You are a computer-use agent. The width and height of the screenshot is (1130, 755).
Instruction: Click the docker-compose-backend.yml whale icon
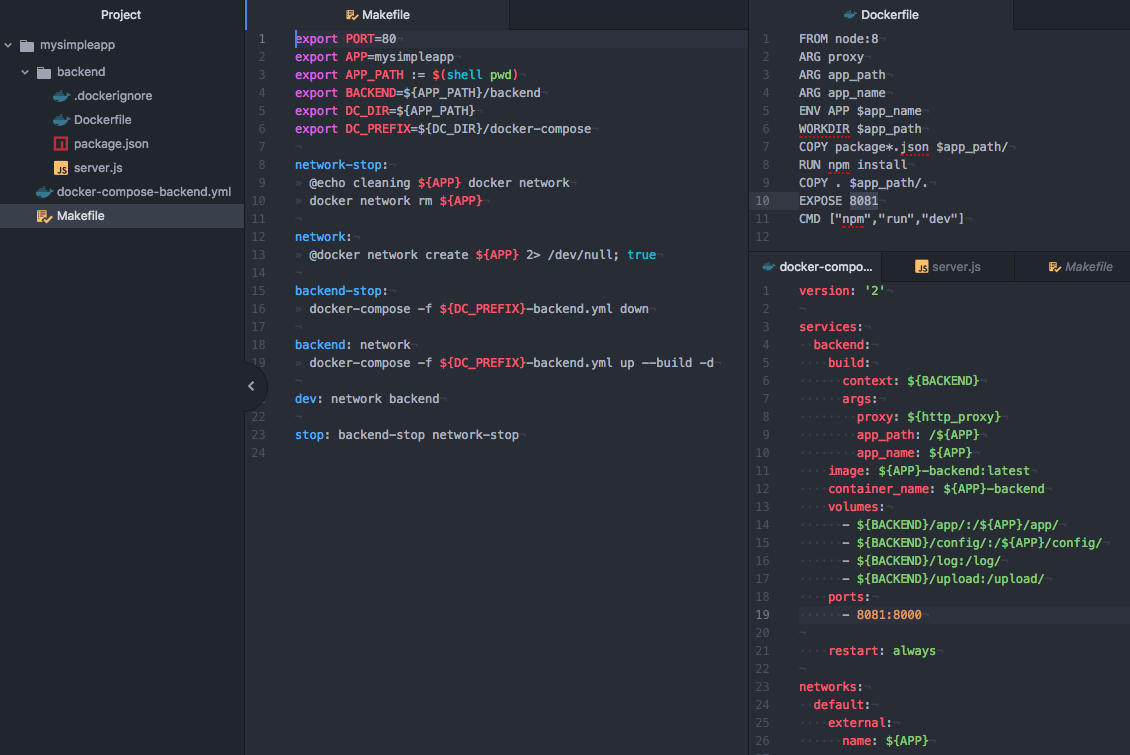pos(45,192)
